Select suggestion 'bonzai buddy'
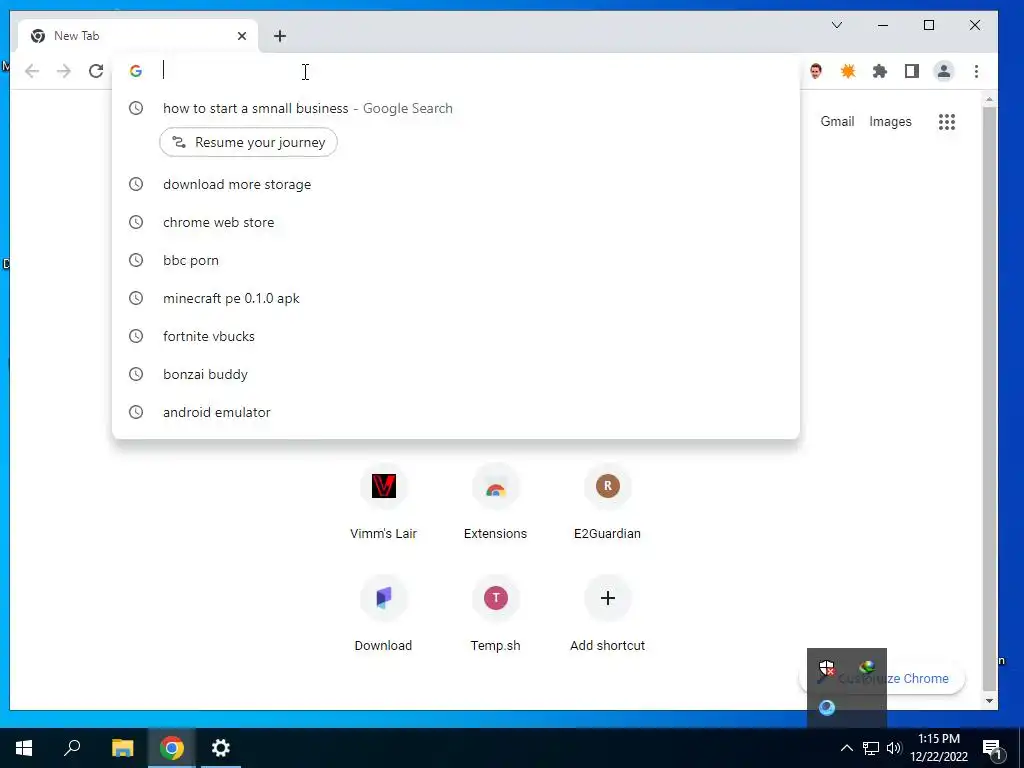1024x768 pixels. (x=456, y=374)
